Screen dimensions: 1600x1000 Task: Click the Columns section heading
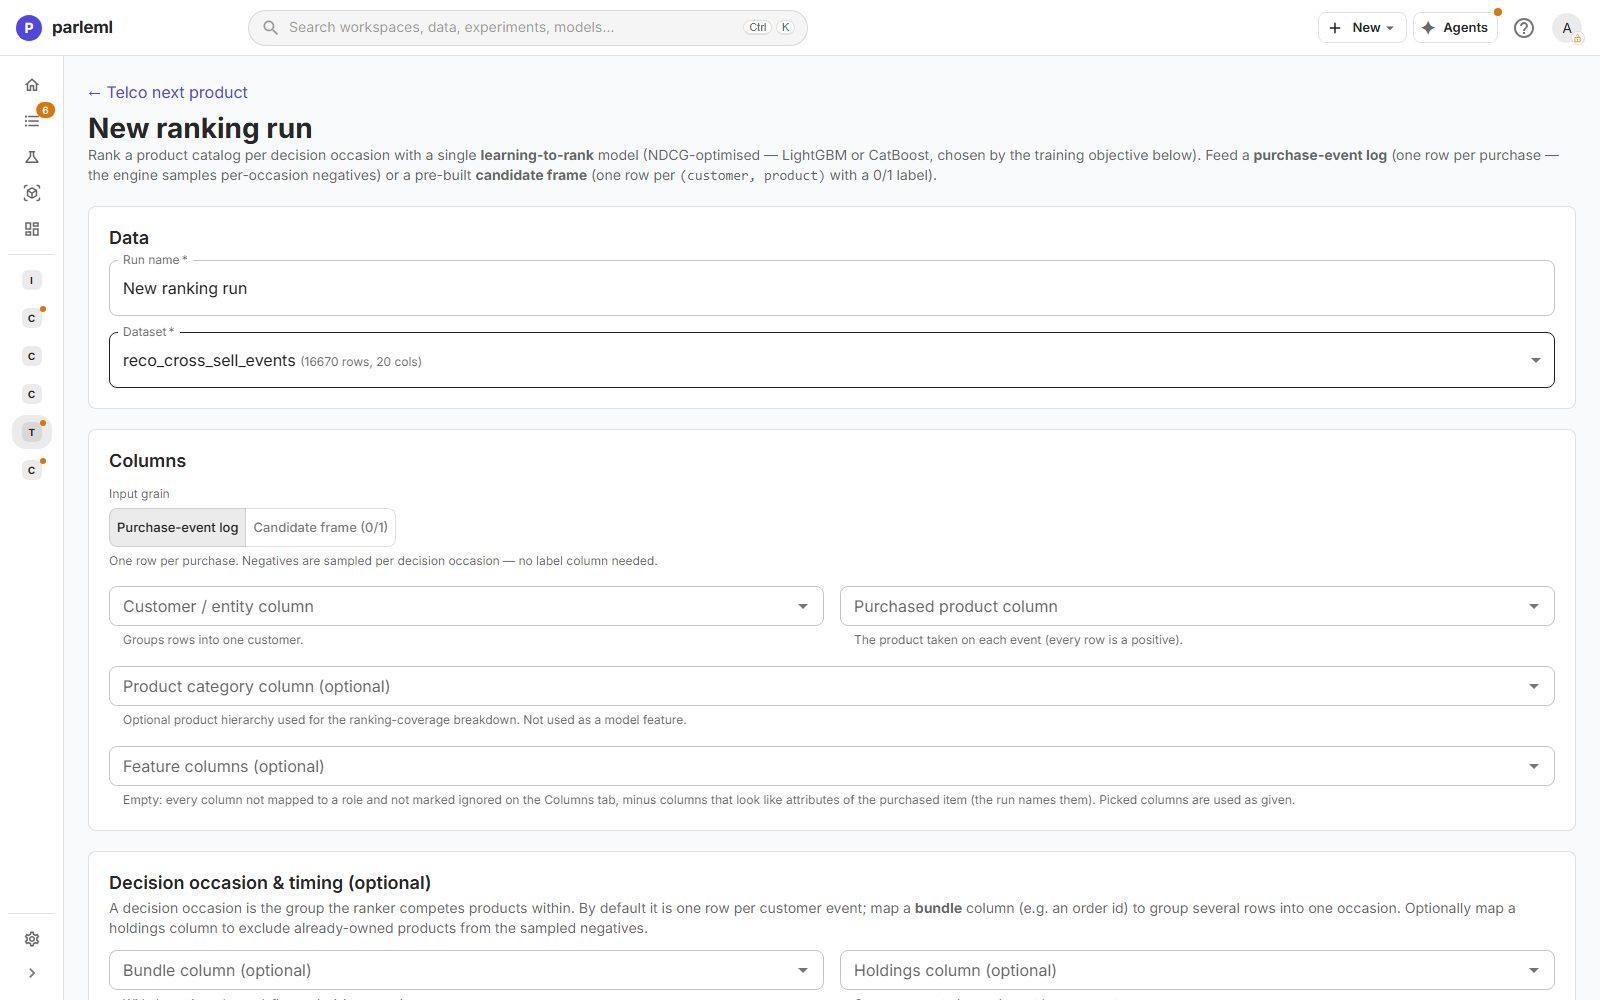pyautogui.click(x=147, y=461)
